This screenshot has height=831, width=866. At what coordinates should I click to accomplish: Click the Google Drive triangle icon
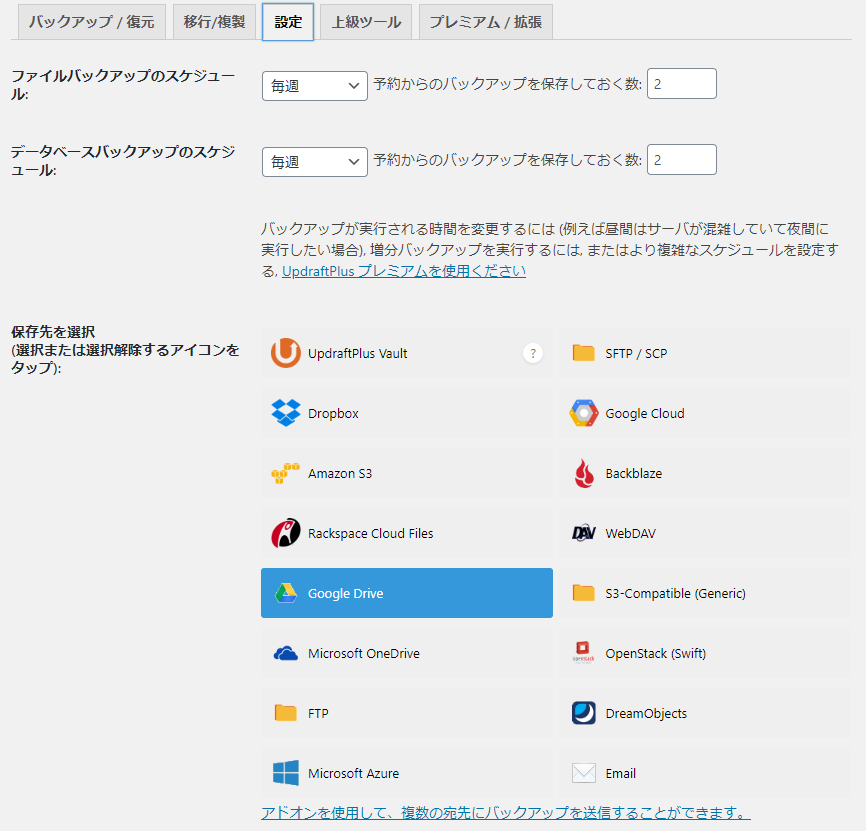coord(286,593)
